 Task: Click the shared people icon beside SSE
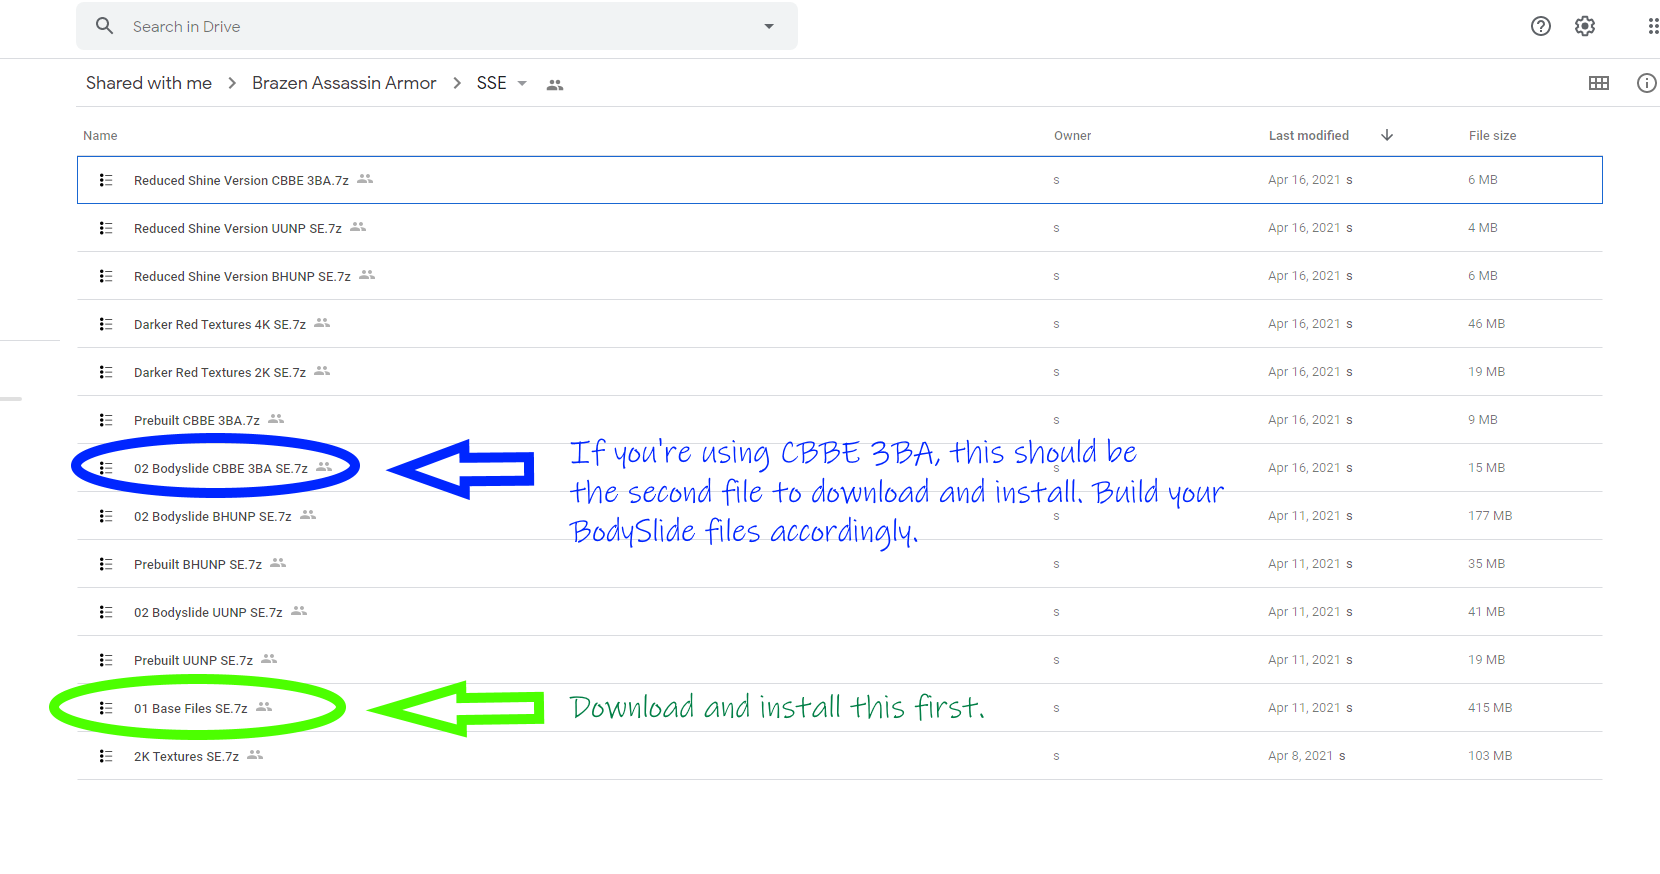[x=555, y=85]
